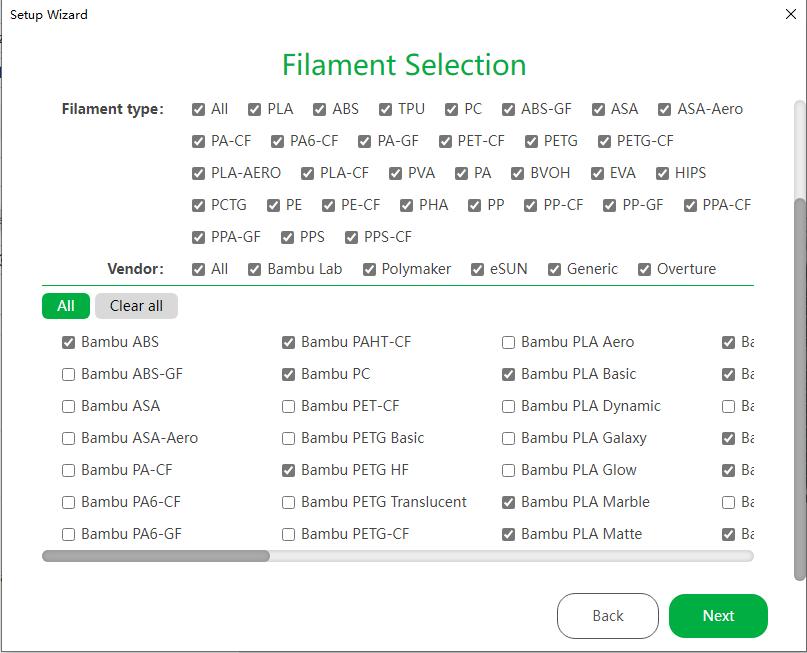Image resolution: width=807 pixels, height=653 pixels.
Task: Toggle PHA filament type
Action: 406,206
